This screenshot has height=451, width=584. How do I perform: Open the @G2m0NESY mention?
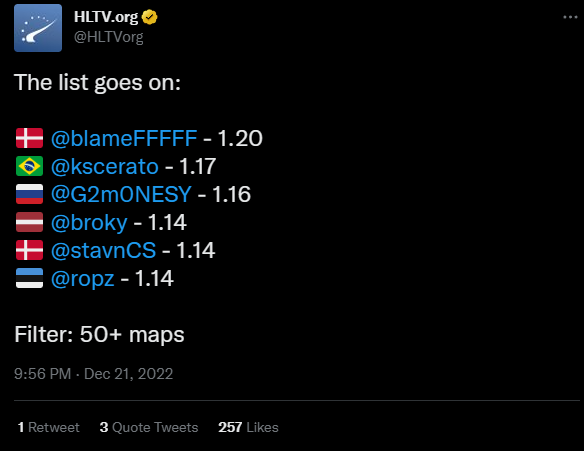point(121,194)
